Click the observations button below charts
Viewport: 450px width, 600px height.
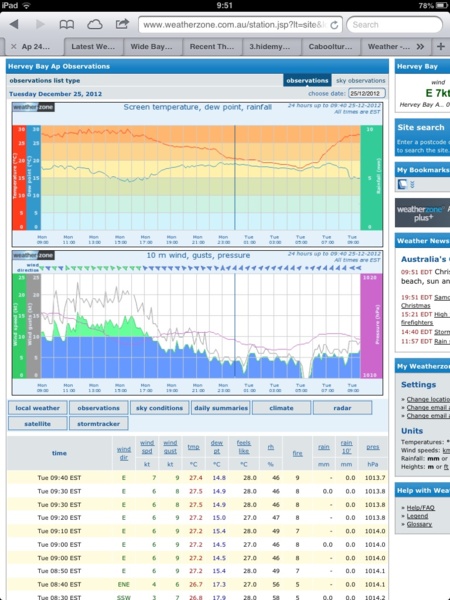click(x=98, y=408)
